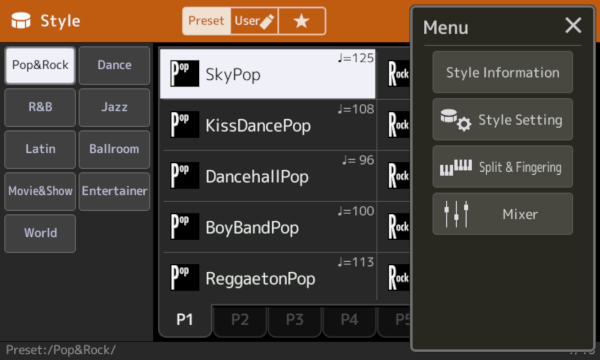Image resolution: width=600 pixels, height=360 pixels.
Task: Click the drum-and-gear Style Setting icon
Action: (456, 120)
